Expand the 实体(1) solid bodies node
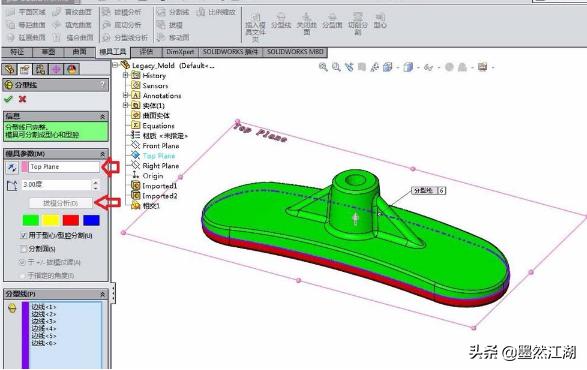587x370 pixels. (x=126, y=105)
